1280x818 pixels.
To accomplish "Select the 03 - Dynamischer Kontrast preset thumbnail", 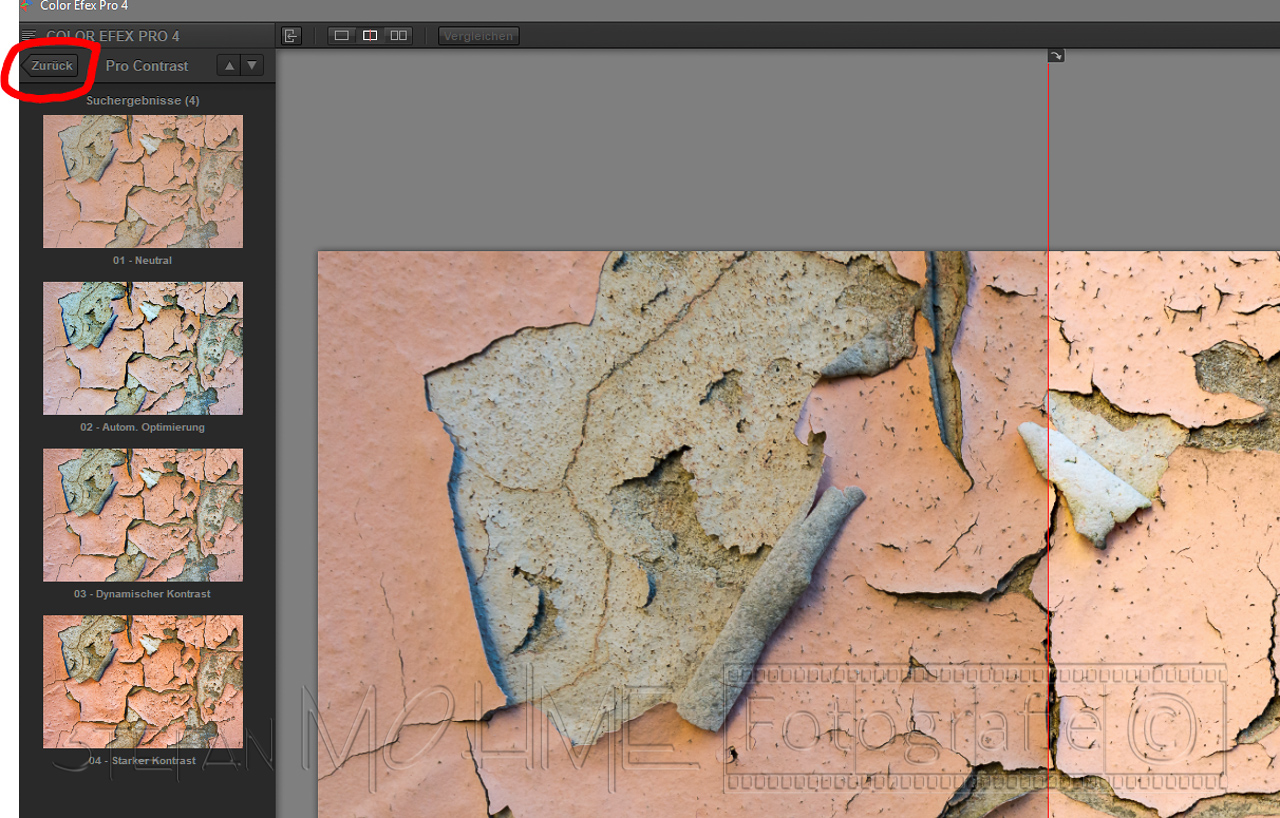I will tap(143, 515).
